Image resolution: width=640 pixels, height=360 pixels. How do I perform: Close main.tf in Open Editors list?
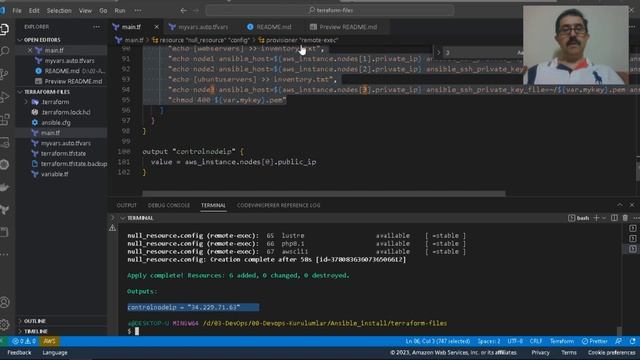pyautogui.click(x=30, y=50)
